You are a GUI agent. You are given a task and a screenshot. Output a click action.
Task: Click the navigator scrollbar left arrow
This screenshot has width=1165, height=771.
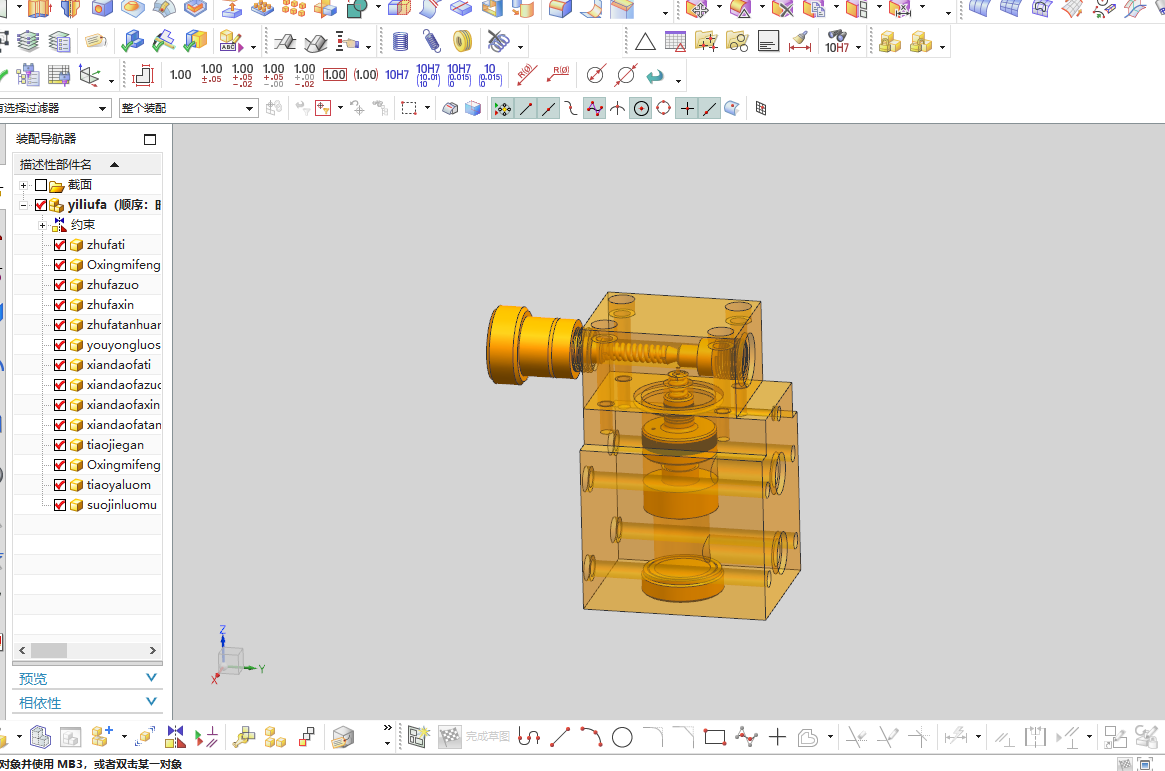pyautogui.click(x=22, y=651)
